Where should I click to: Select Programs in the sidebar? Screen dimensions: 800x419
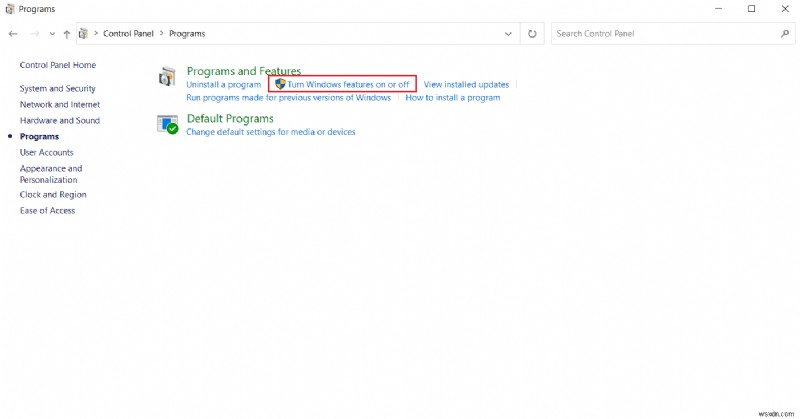[x=39, y=136]
